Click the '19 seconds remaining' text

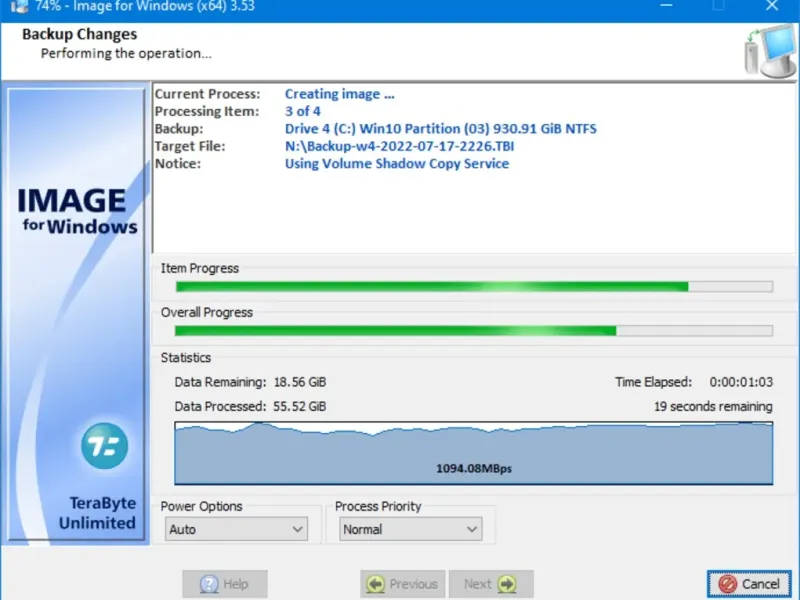(x=713, y=407)
